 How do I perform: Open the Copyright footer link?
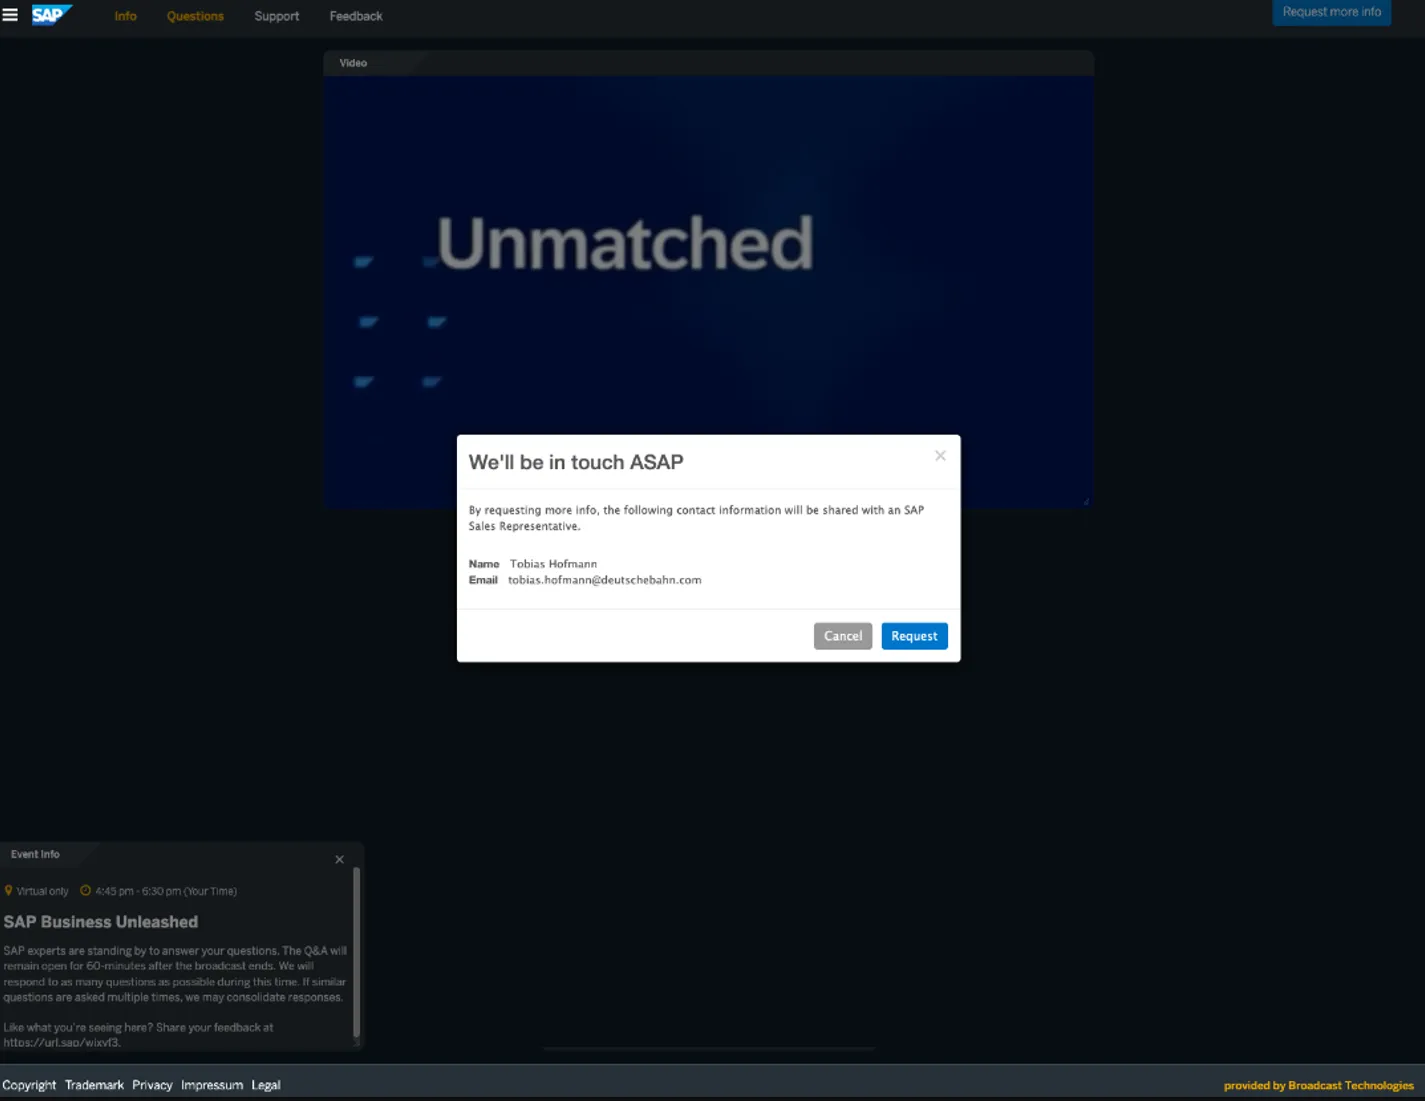point(29,1085)
